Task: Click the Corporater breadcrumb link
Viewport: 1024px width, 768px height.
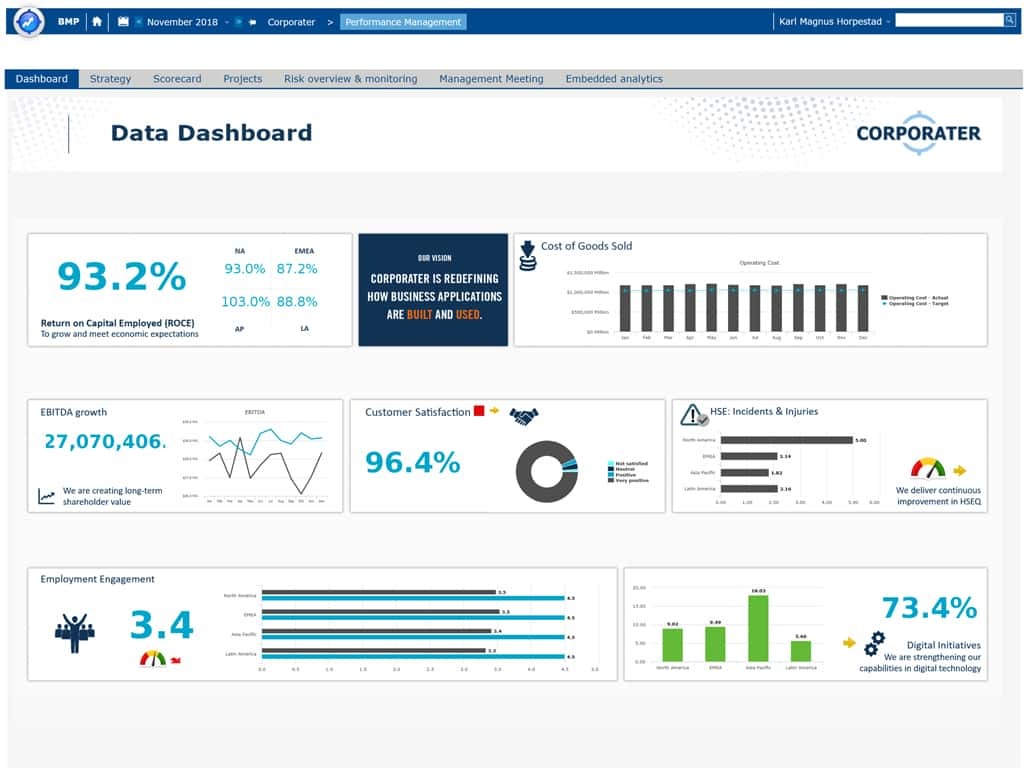Action: pos(291,22)
